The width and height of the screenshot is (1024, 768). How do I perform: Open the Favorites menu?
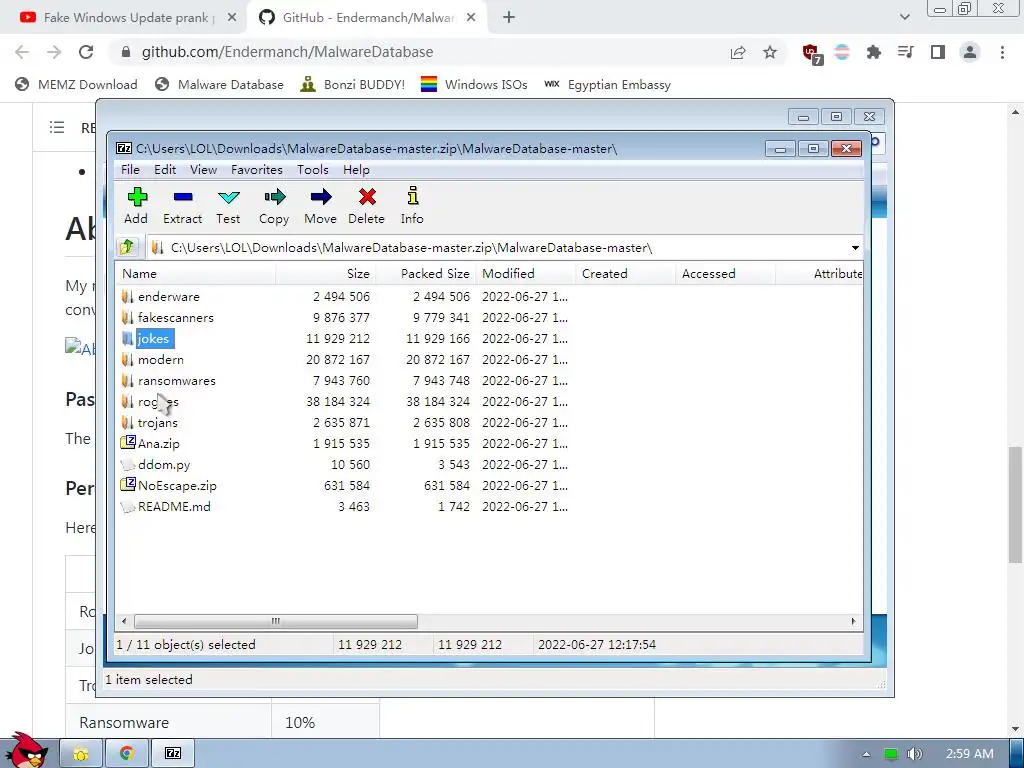tap(257, 170)
